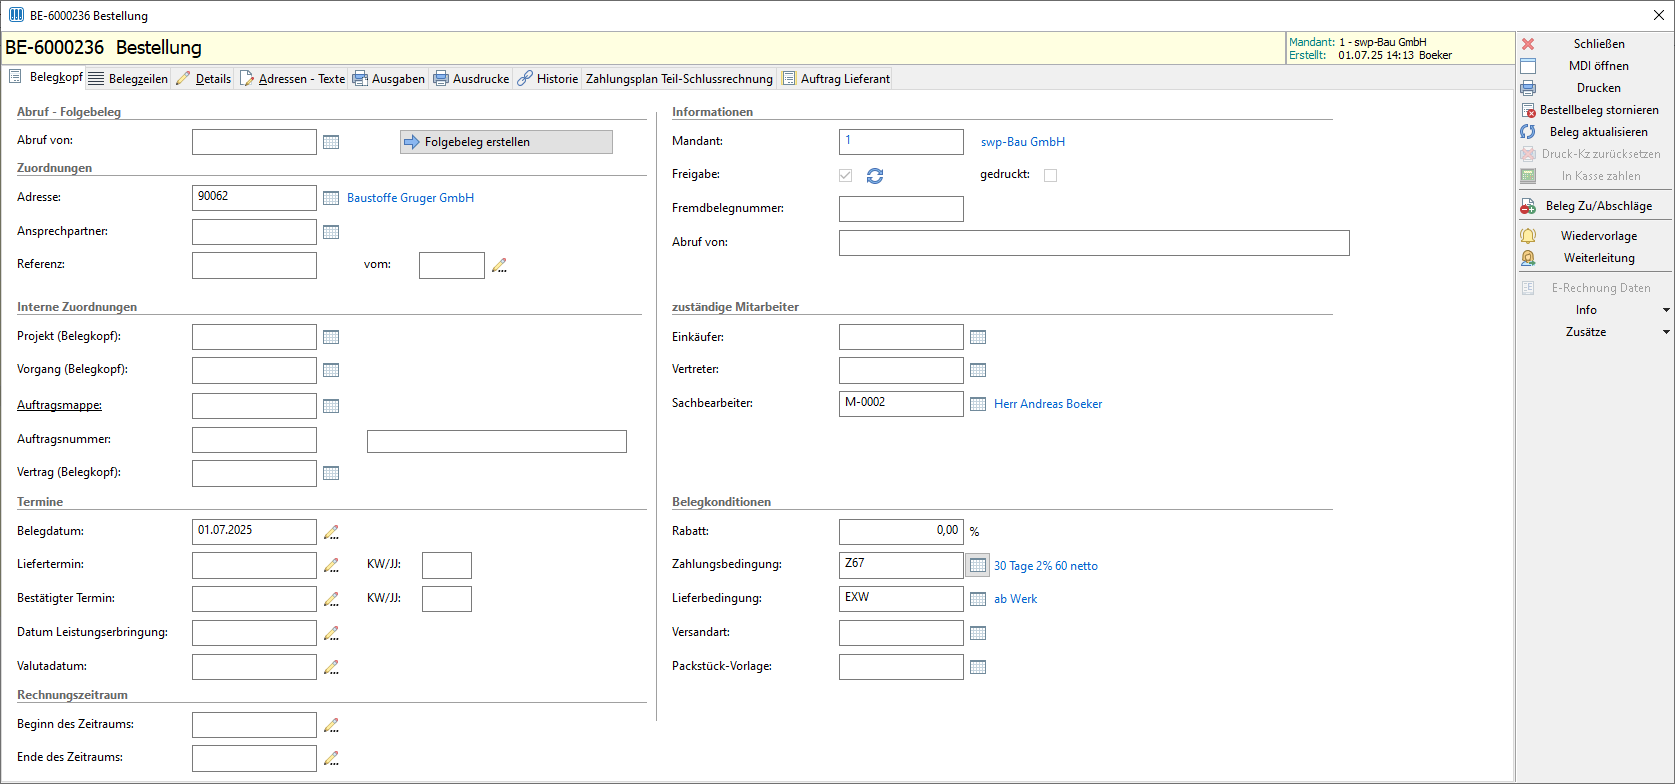1675x784 pixels.
Task: Click the Auftragsmappe underlined label
Action: (x=60, y=405)
